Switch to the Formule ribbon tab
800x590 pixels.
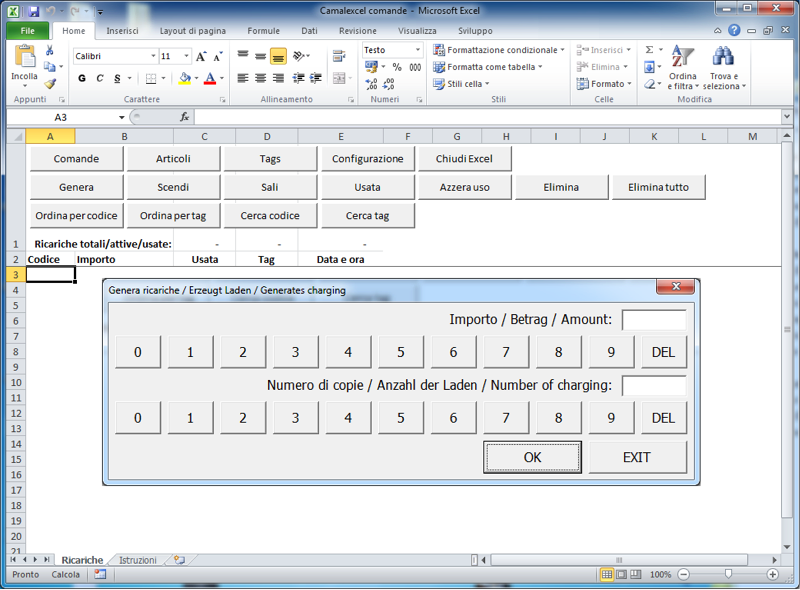[264, 31]
